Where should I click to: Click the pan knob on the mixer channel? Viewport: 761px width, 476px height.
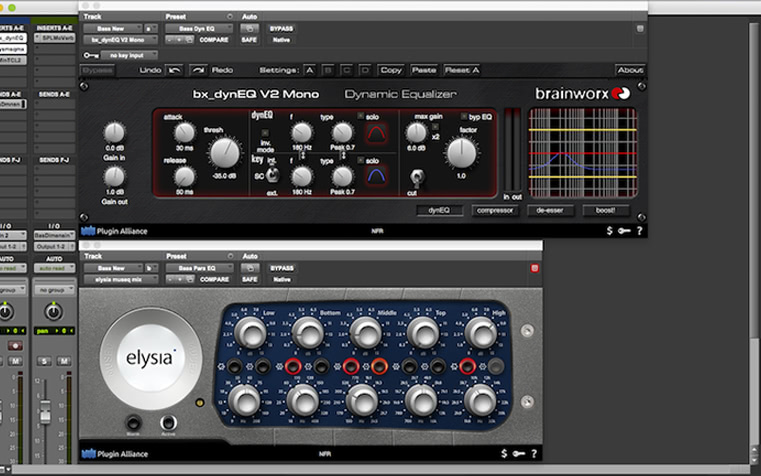53,312
